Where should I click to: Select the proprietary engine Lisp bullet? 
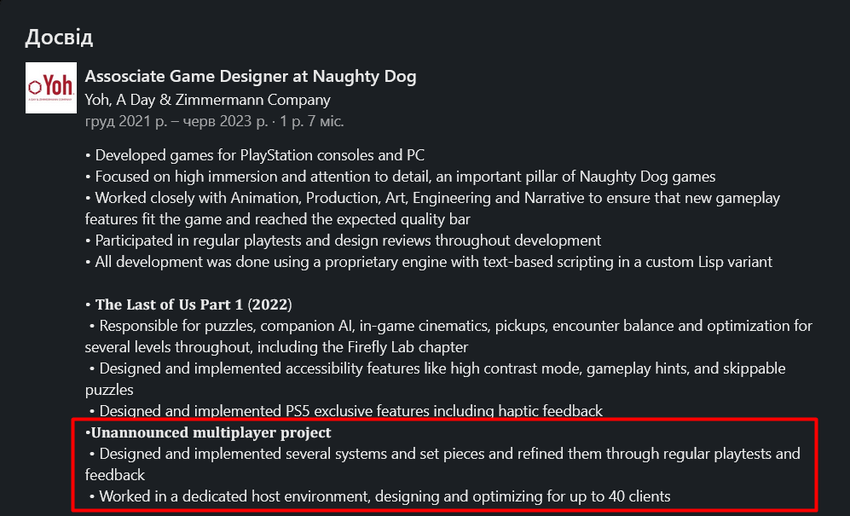(430, 262)
